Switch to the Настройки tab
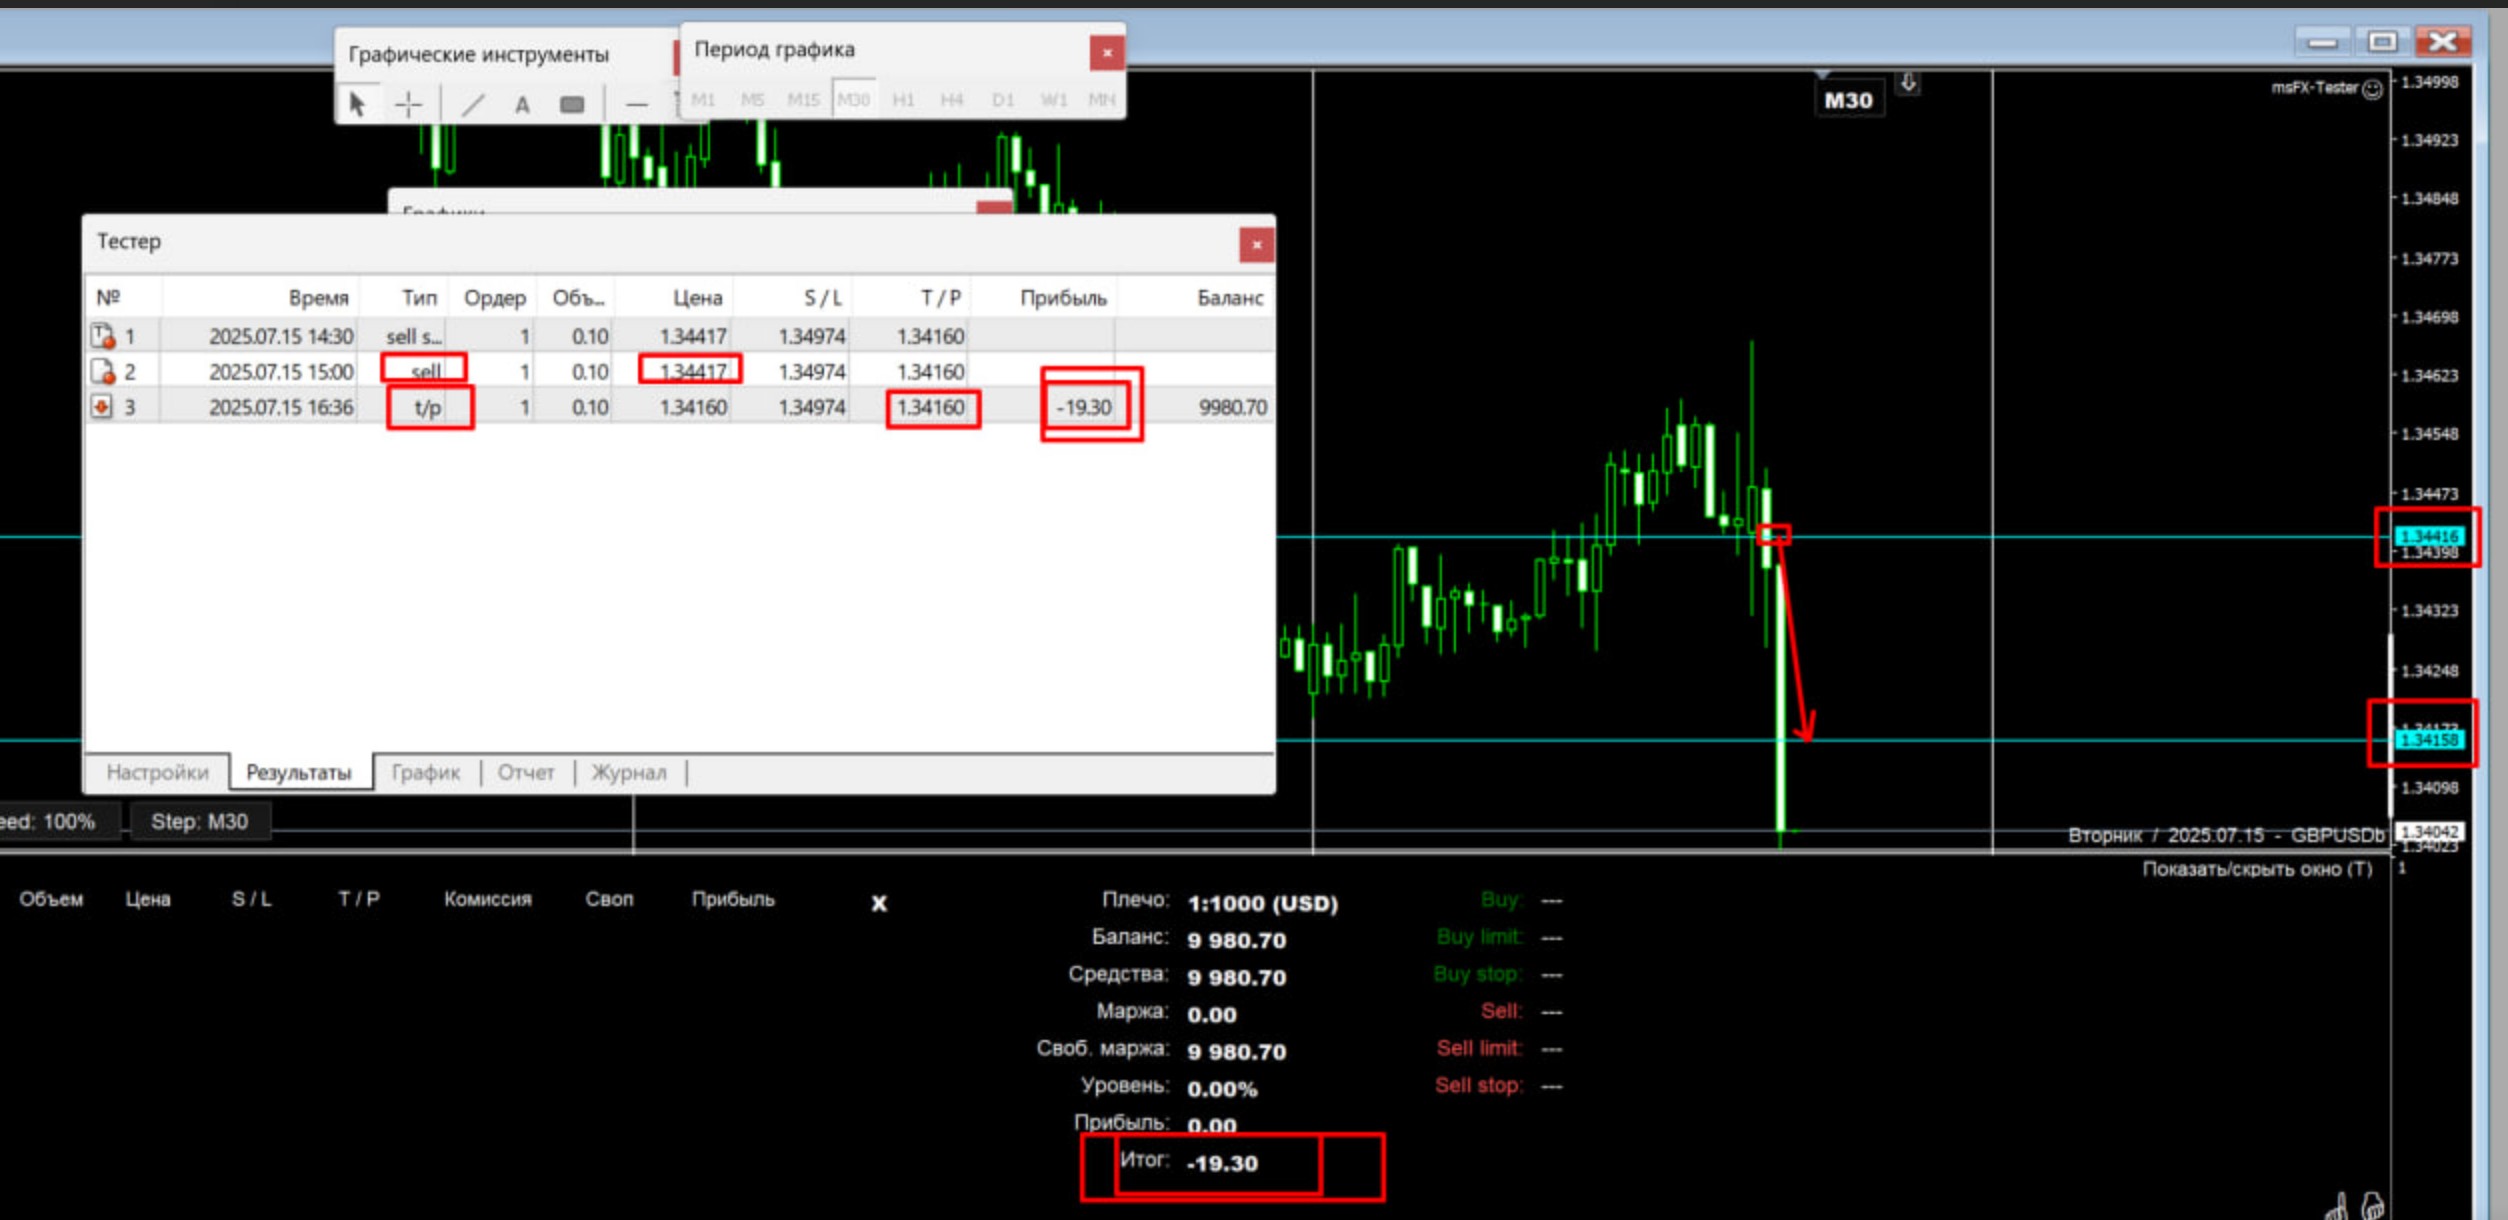The height and width of the screenshot is (1220, 2508). (157, 772)
